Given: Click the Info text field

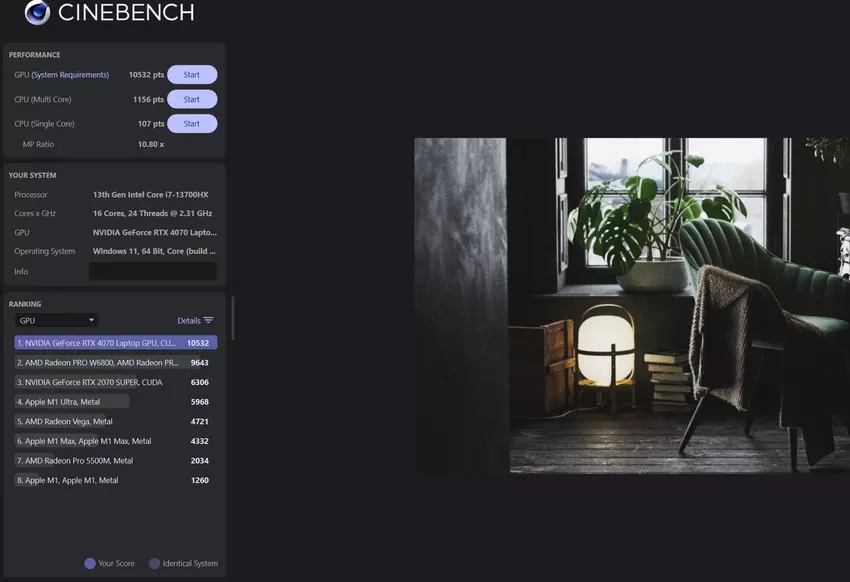Looking at the screenshot, I should coord(152,271).
